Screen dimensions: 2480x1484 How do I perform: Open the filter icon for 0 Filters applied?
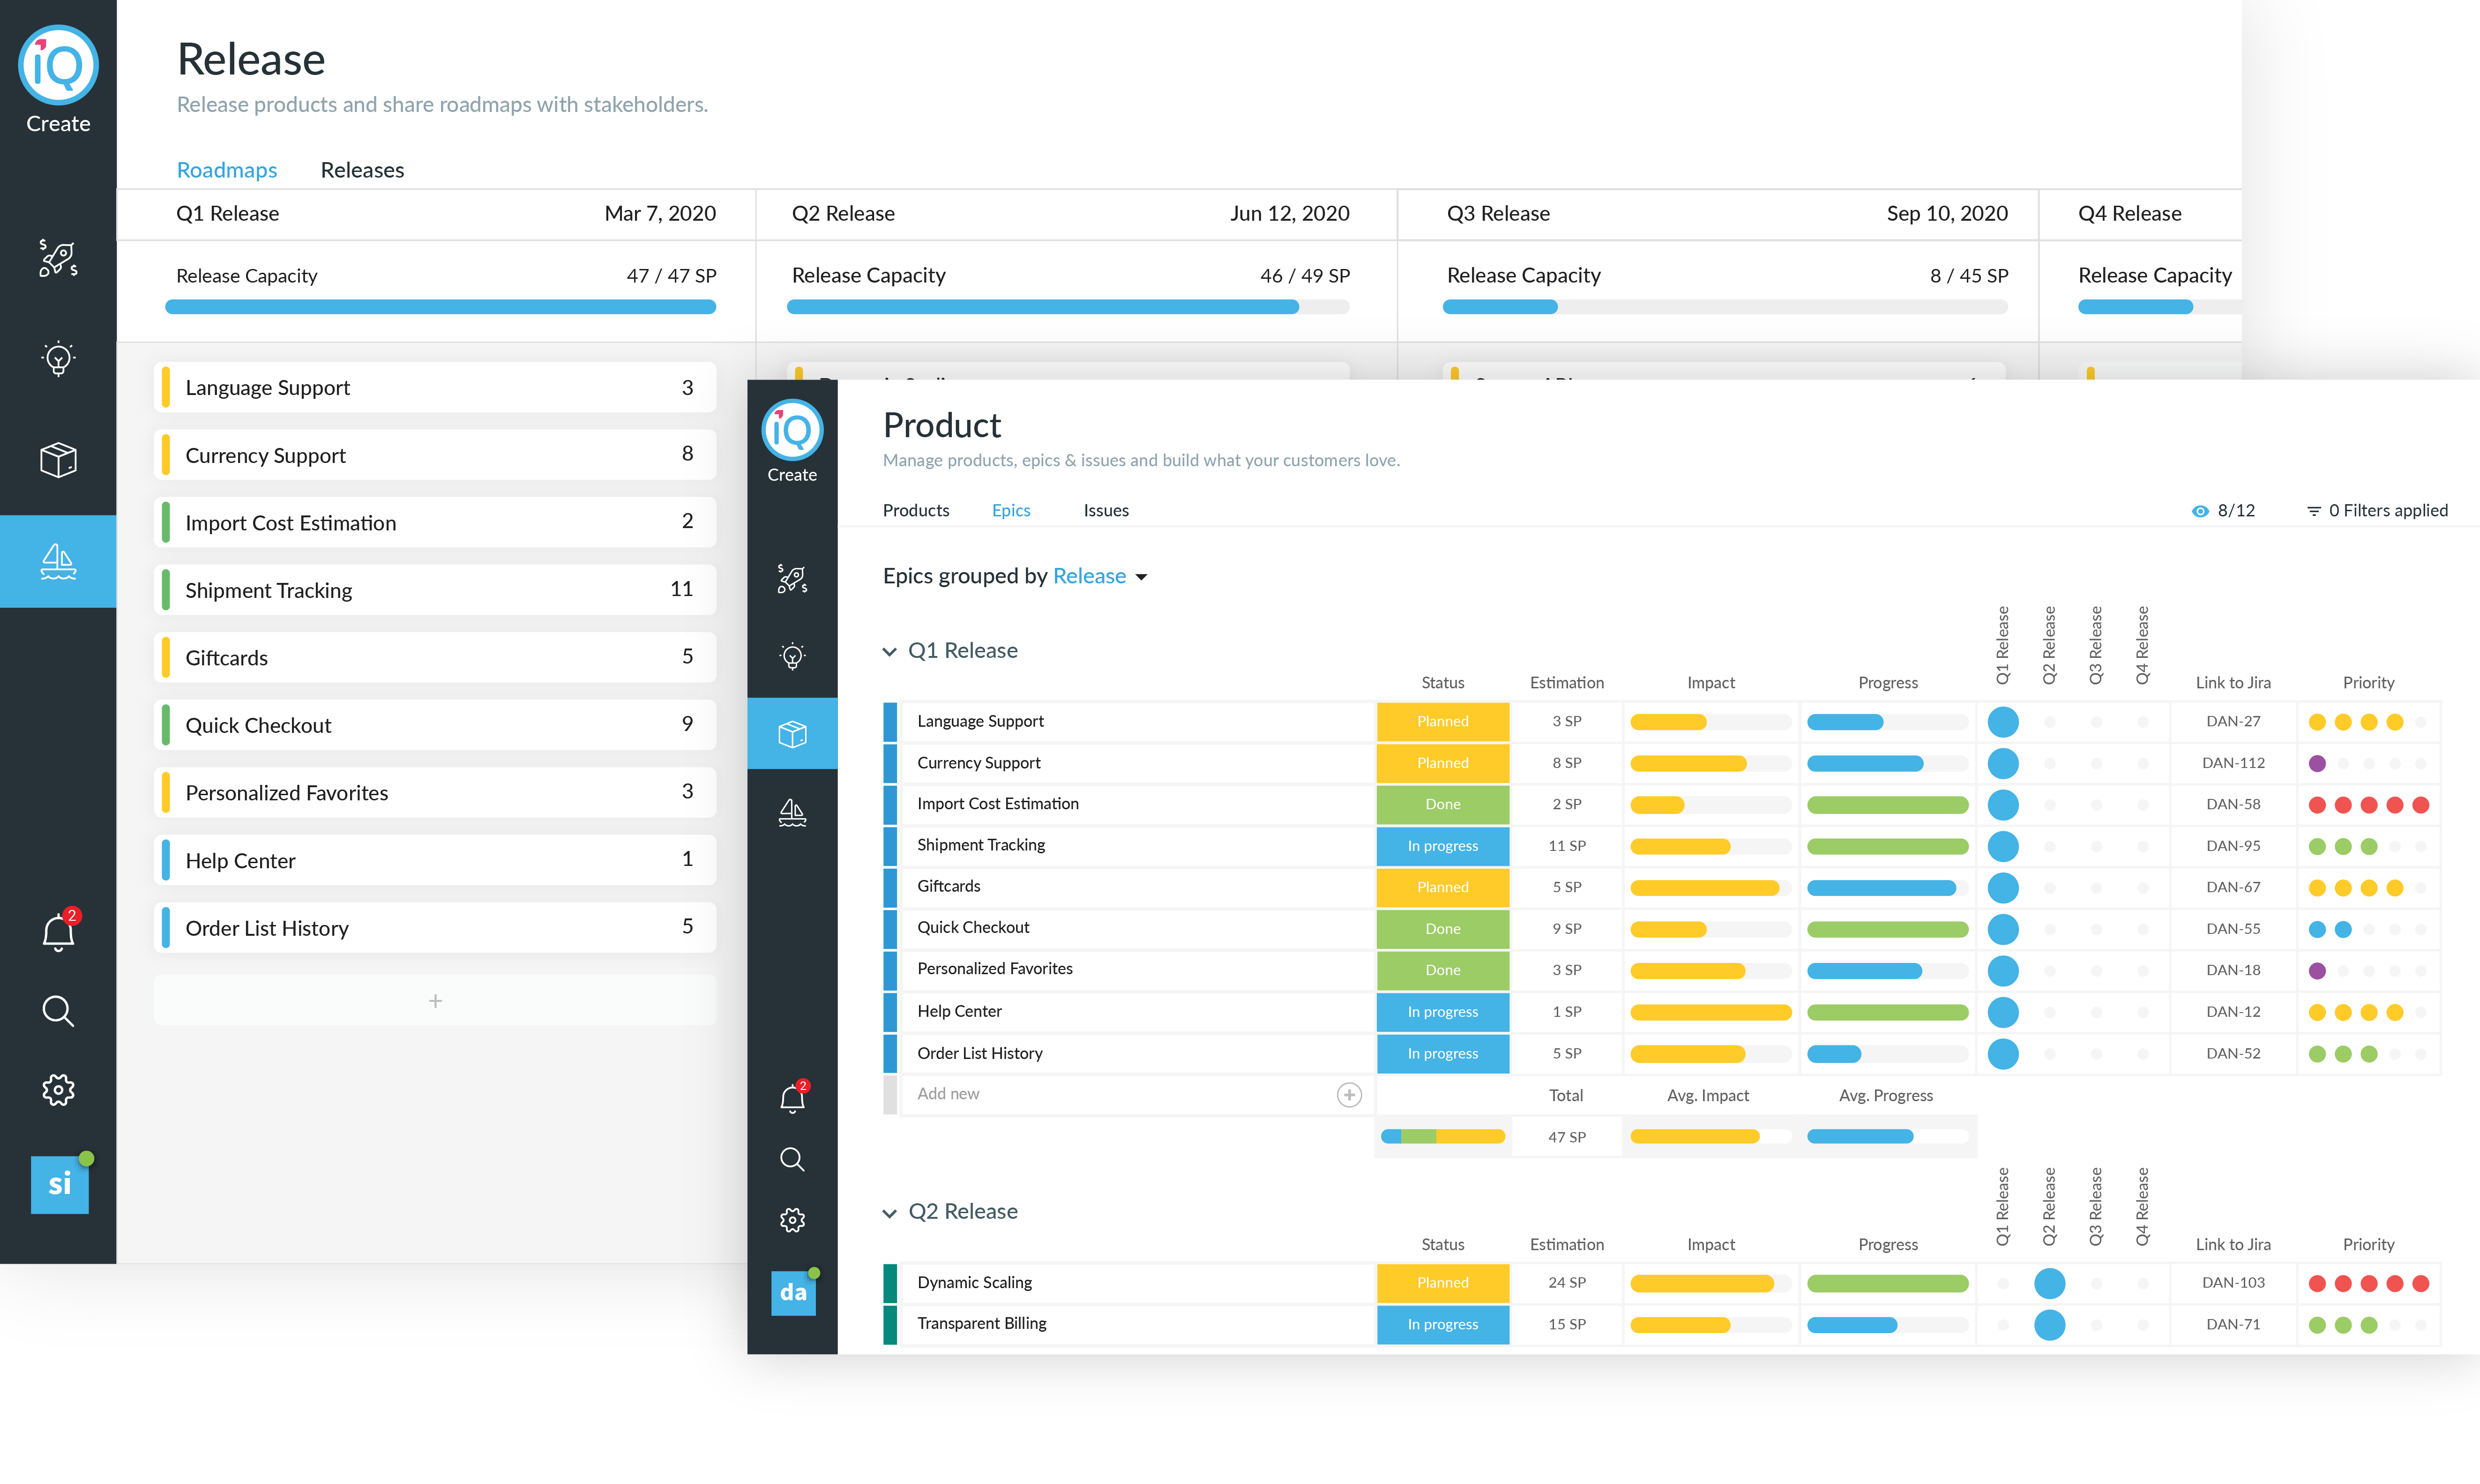(2313, 511)
